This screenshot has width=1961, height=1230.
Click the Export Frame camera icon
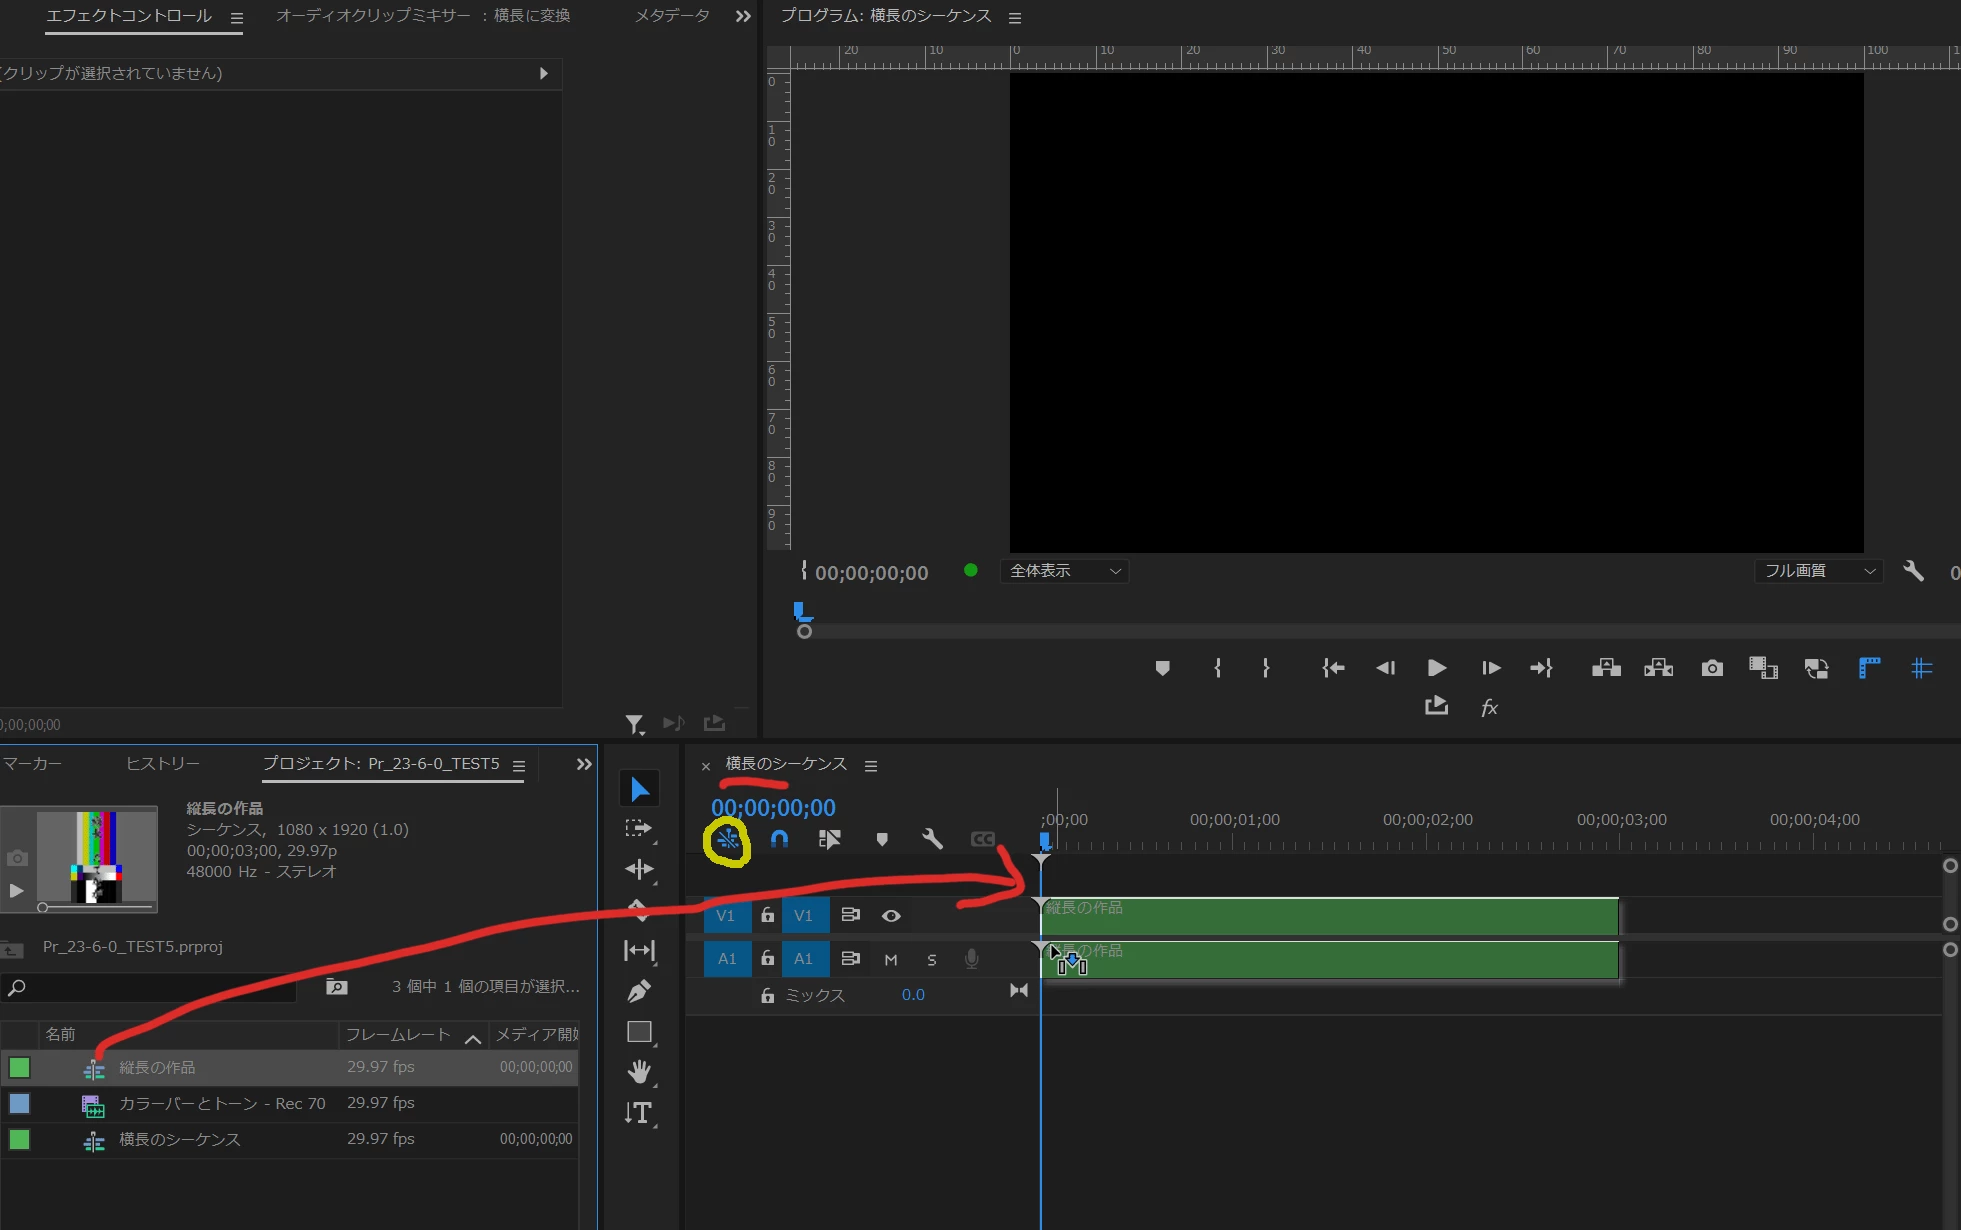click(1712, 668)
